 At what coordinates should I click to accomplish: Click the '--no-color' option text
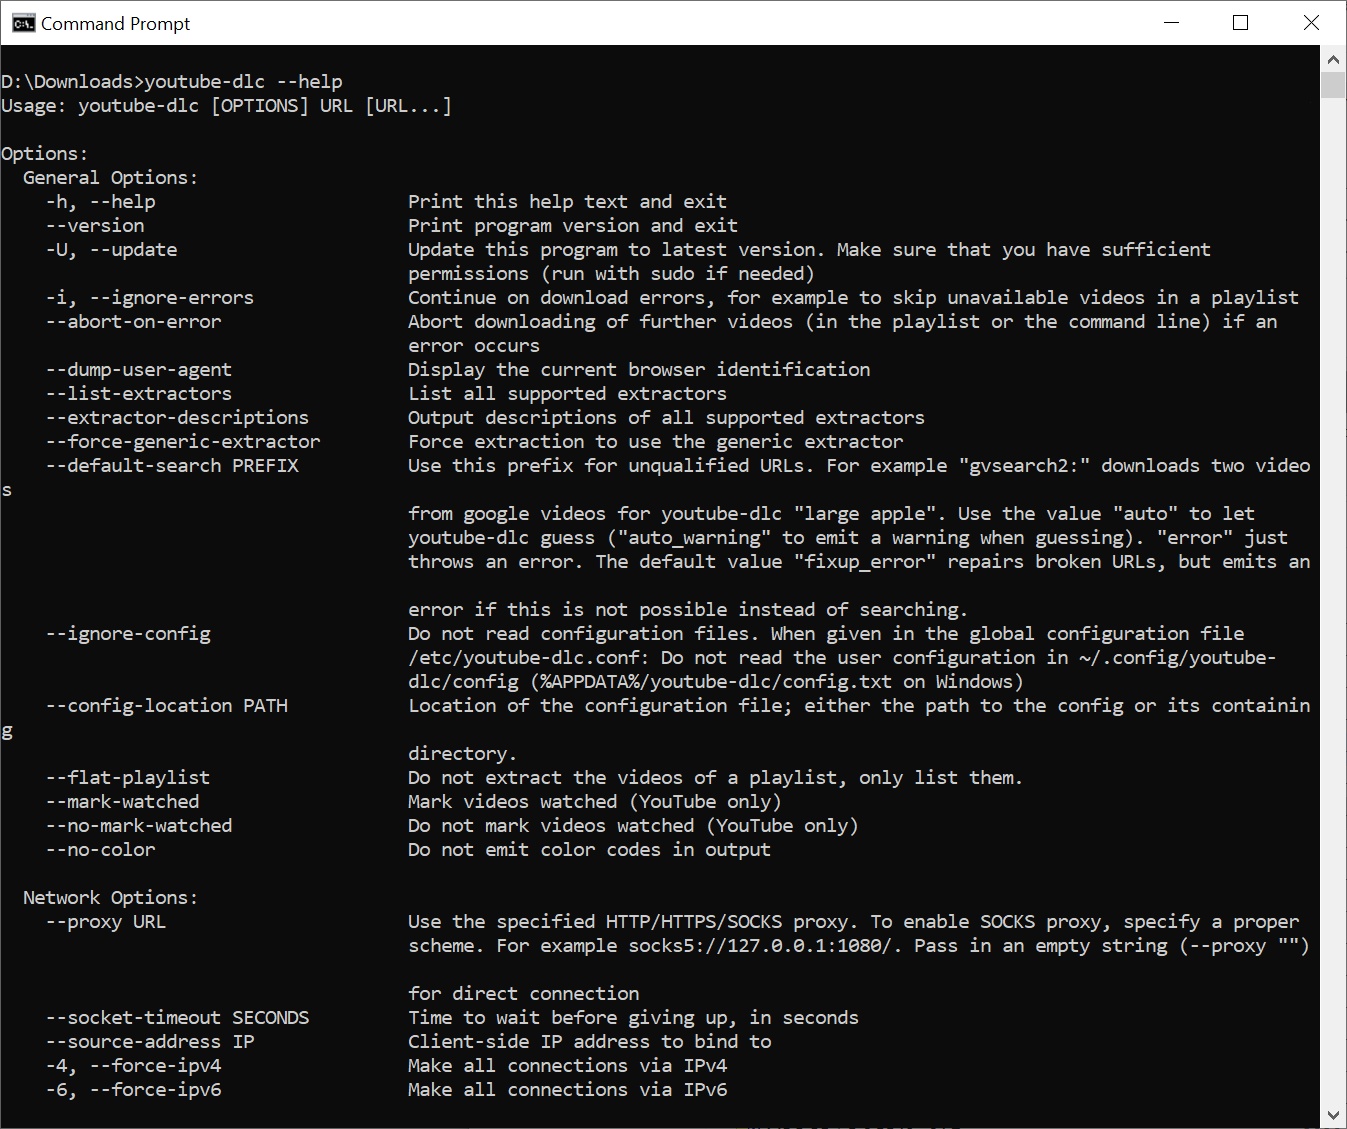[x=100, y=850]
